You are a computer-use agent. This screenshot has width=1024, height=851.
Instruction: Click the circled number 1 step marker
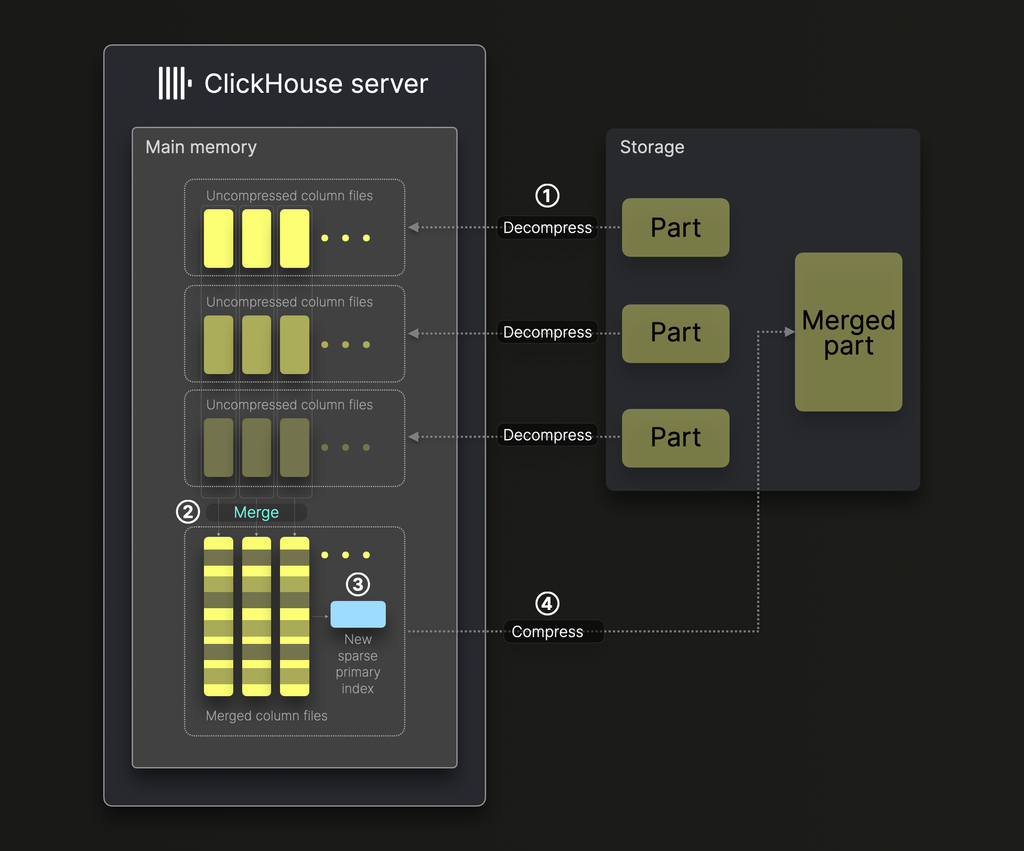(x=547, y=196)
